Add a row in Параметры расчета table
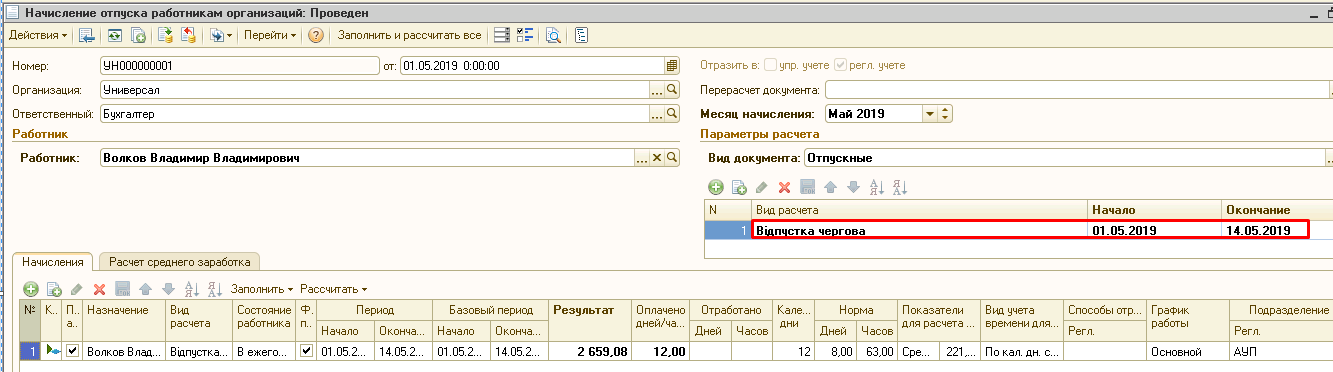The image size is (1333, 372). 715,187
